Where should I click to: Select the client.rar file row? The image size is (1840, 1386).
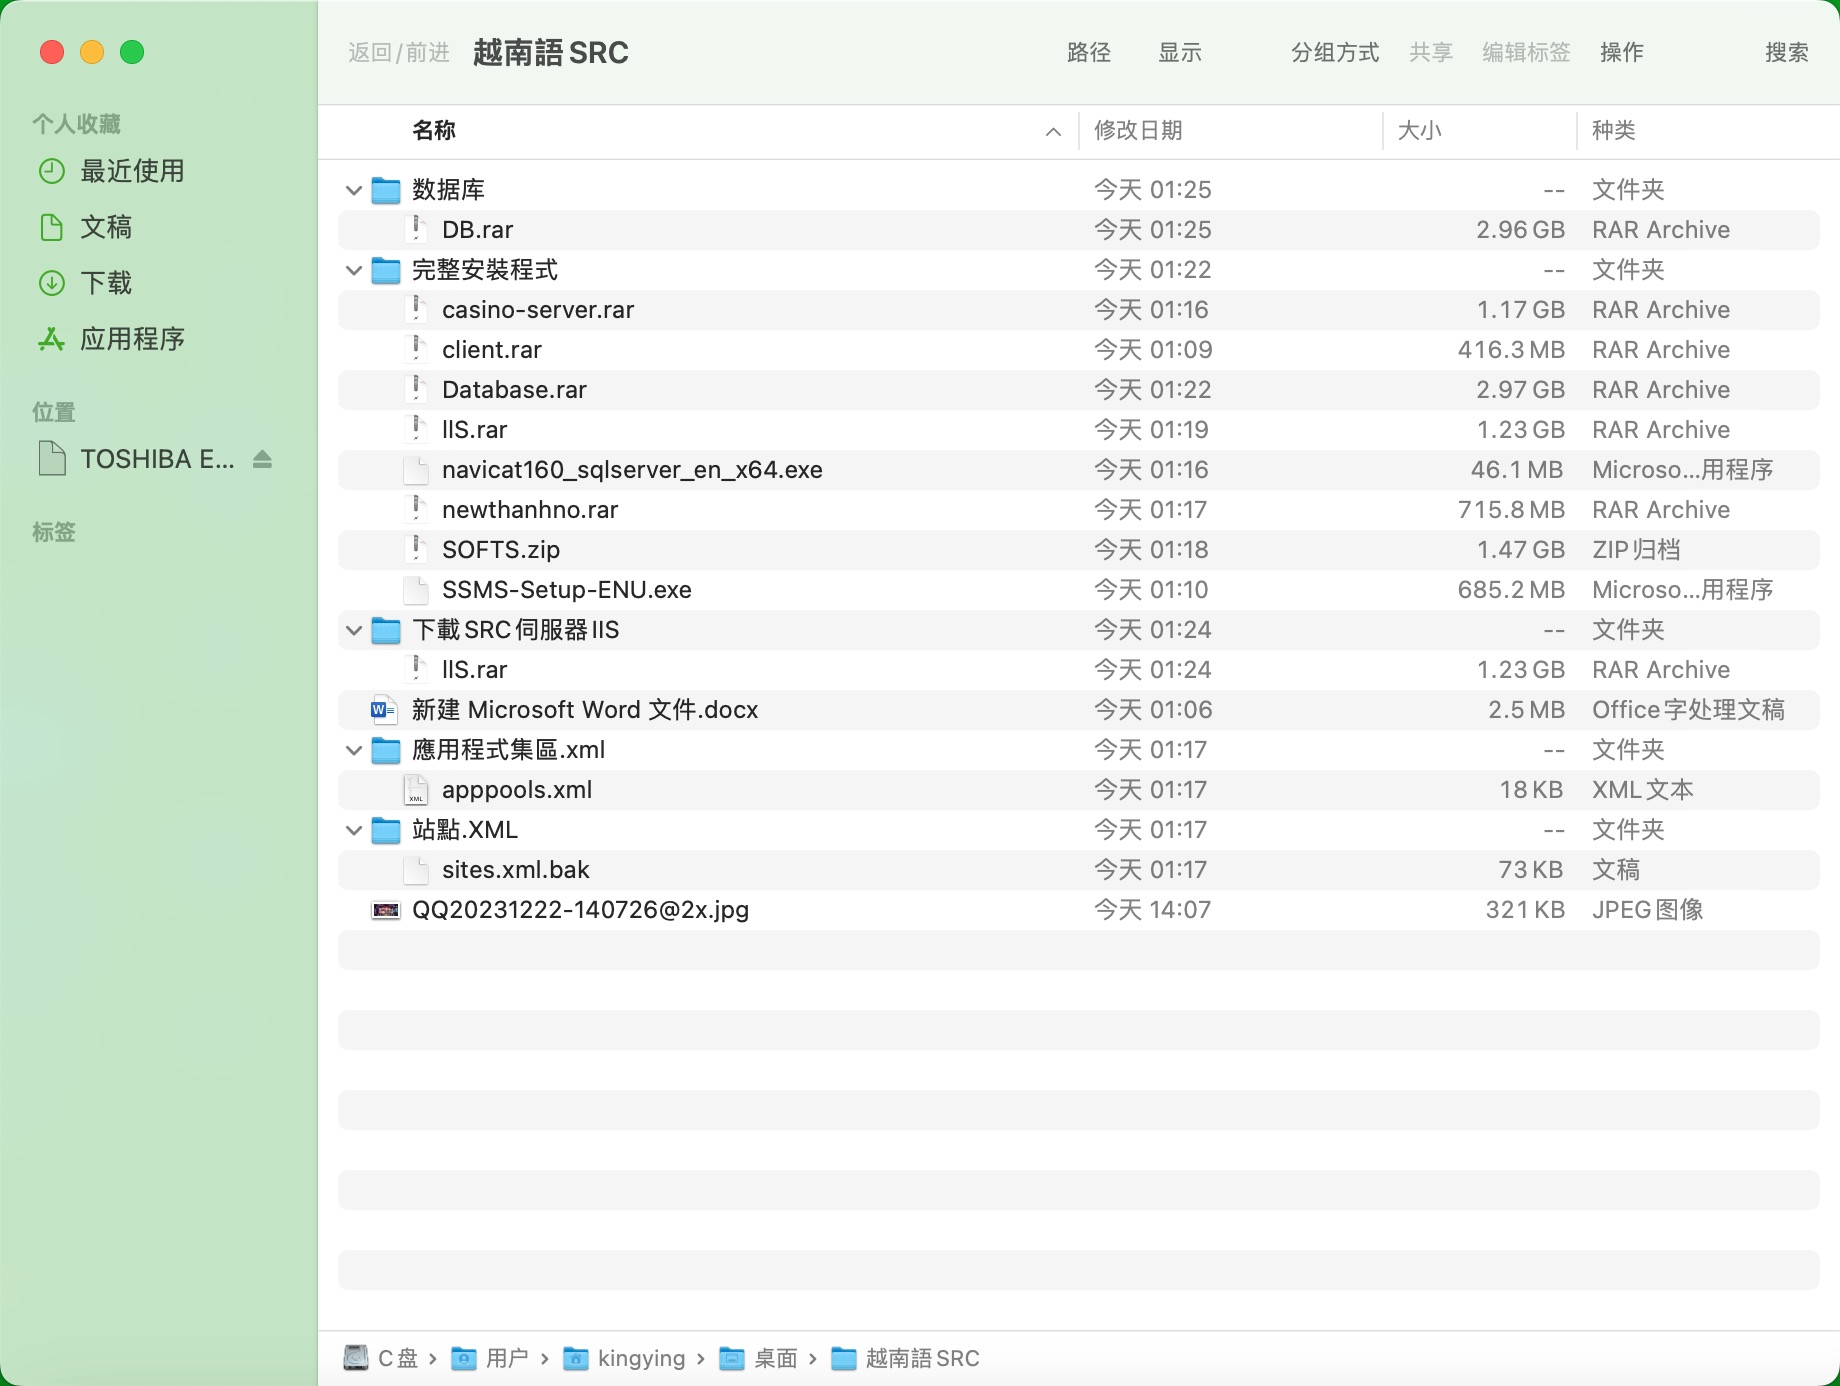tap(1079, 350)
